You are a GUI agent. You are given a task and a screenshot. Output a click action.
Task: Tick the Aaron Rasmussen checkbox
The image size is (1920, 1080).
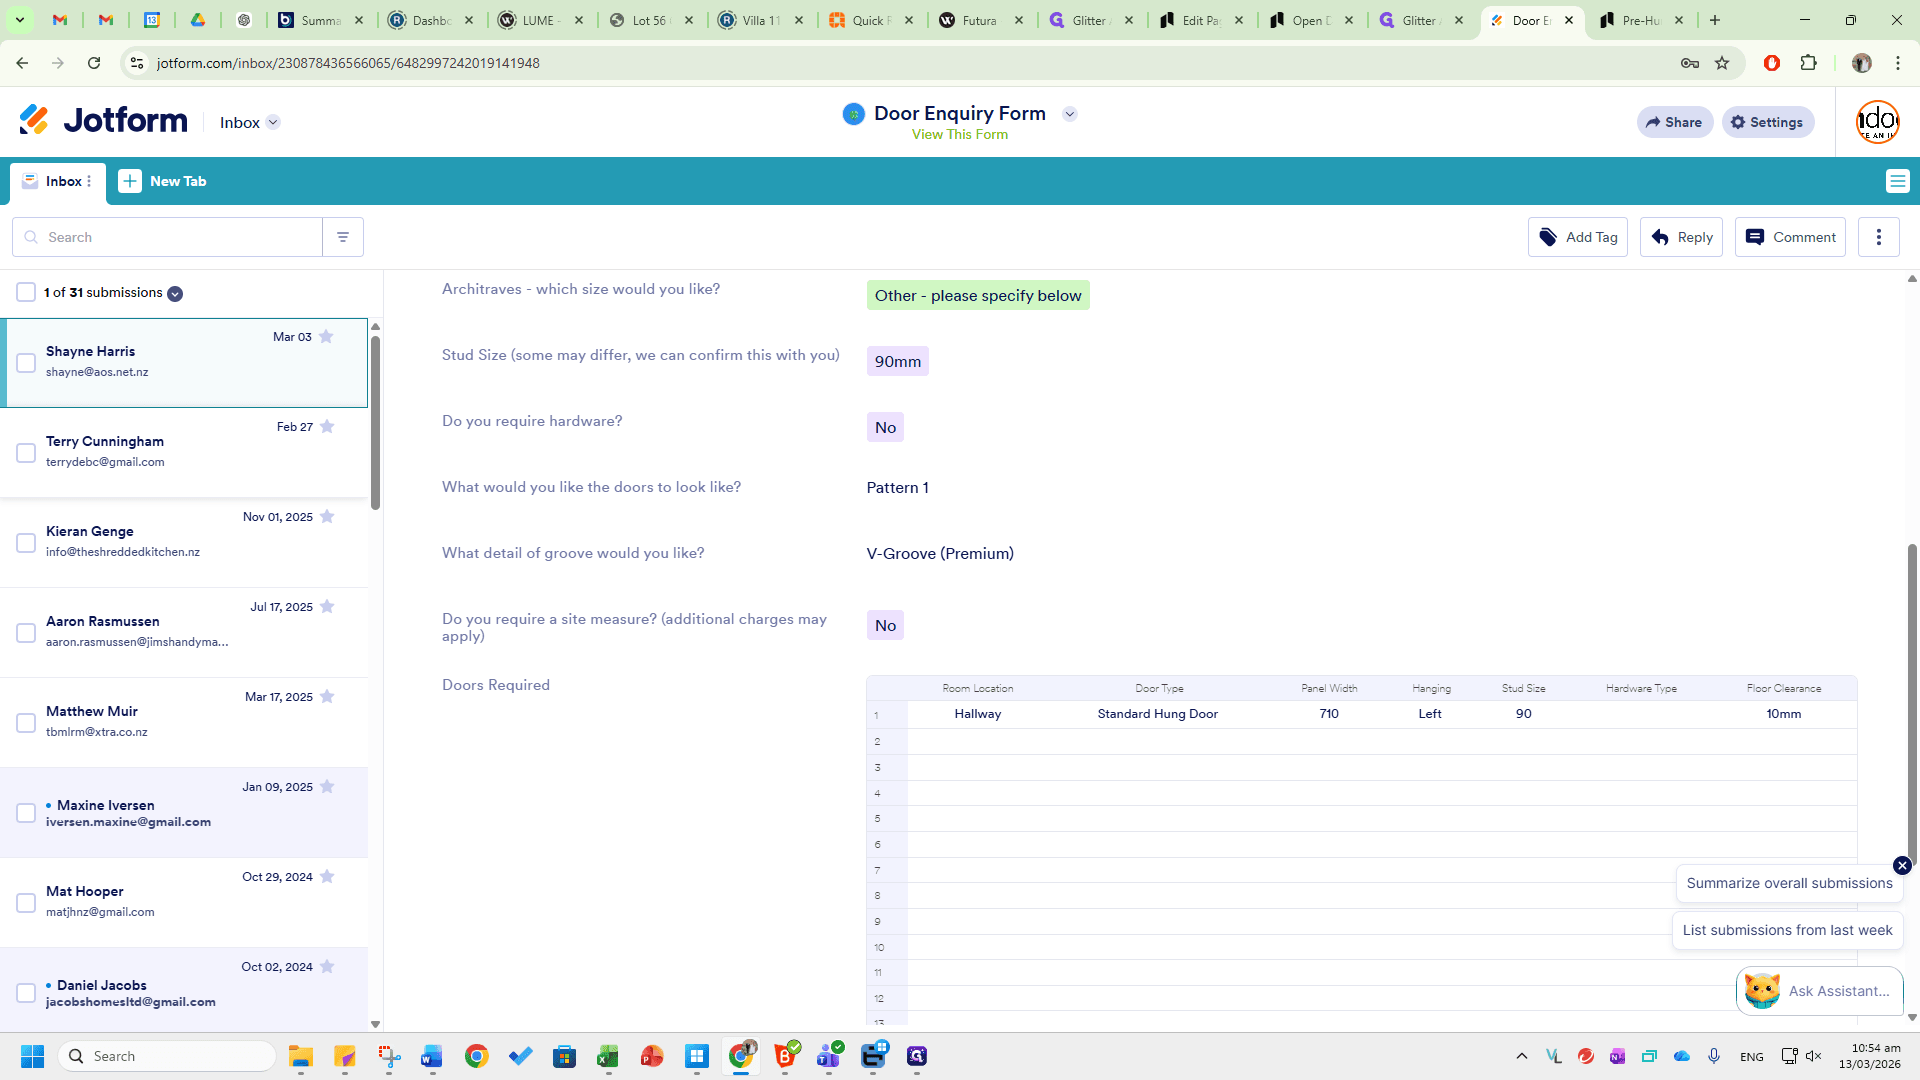[26, 633]
